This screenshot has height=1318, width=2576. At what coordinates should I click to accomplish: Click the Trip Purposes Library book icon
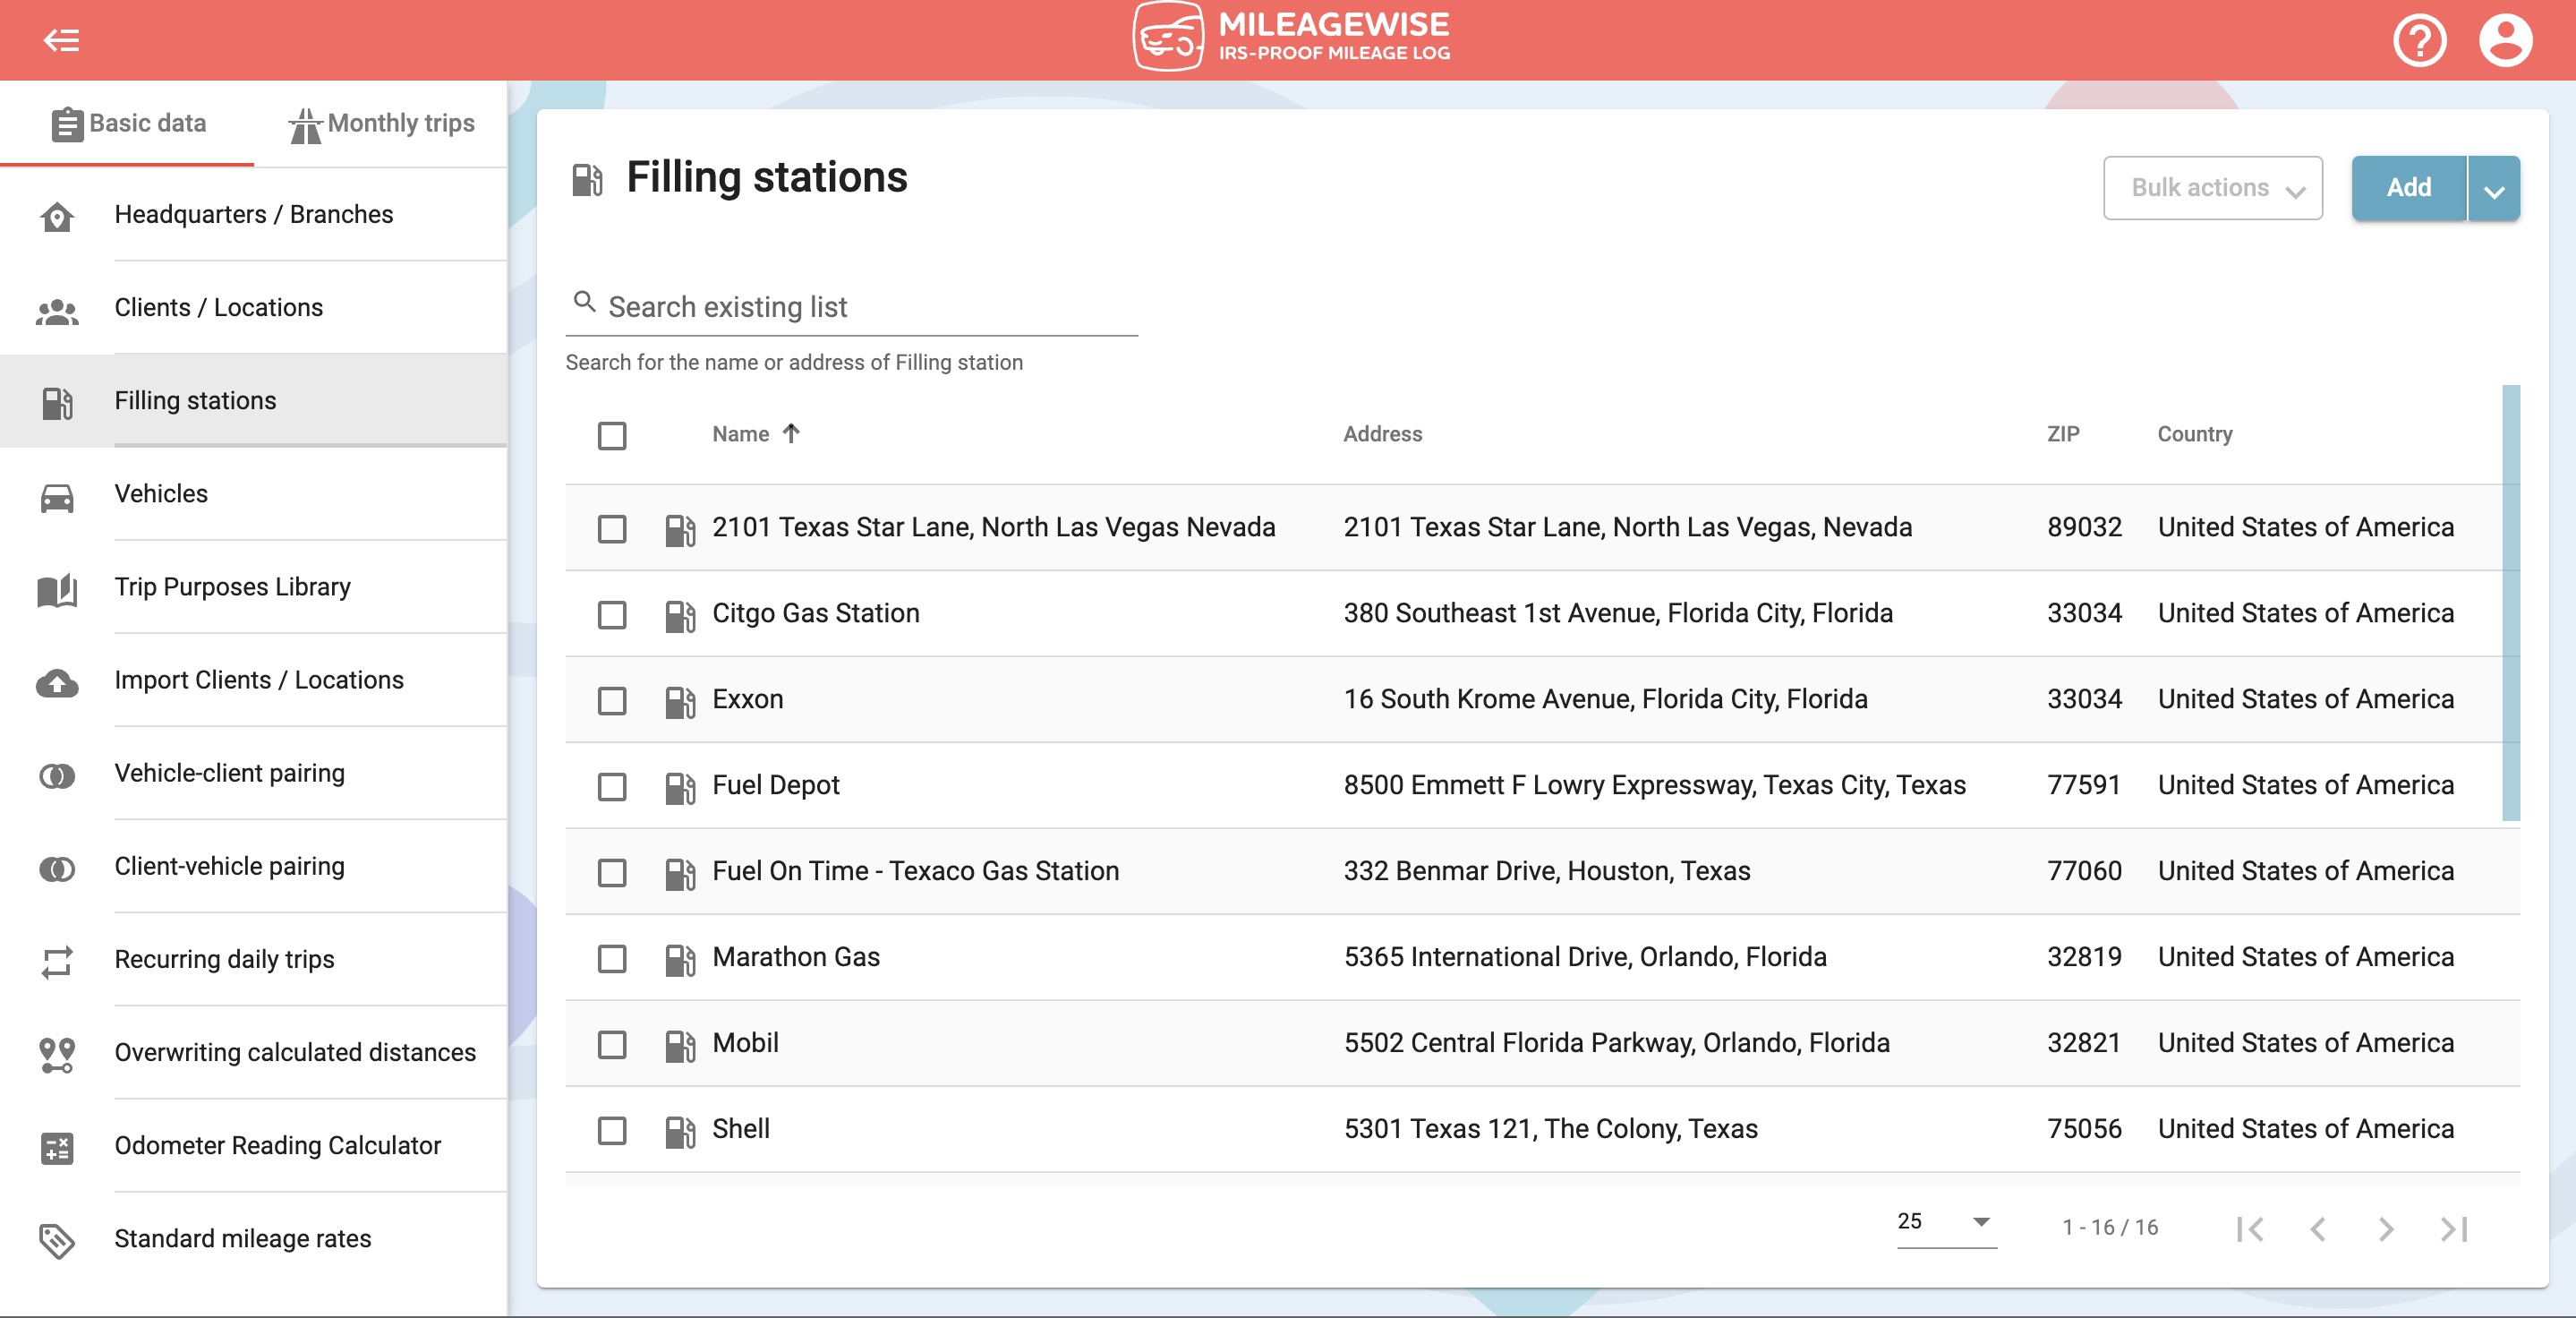coord(57,589)
